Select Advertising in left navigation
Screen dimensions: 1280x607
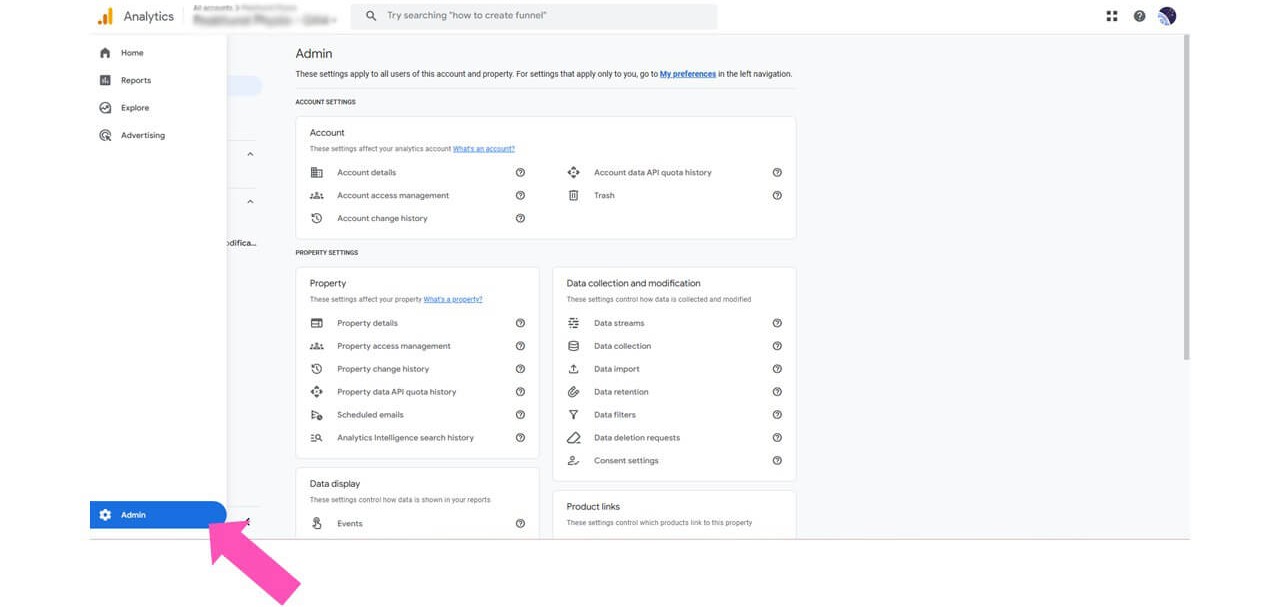(x=142, y=136)
